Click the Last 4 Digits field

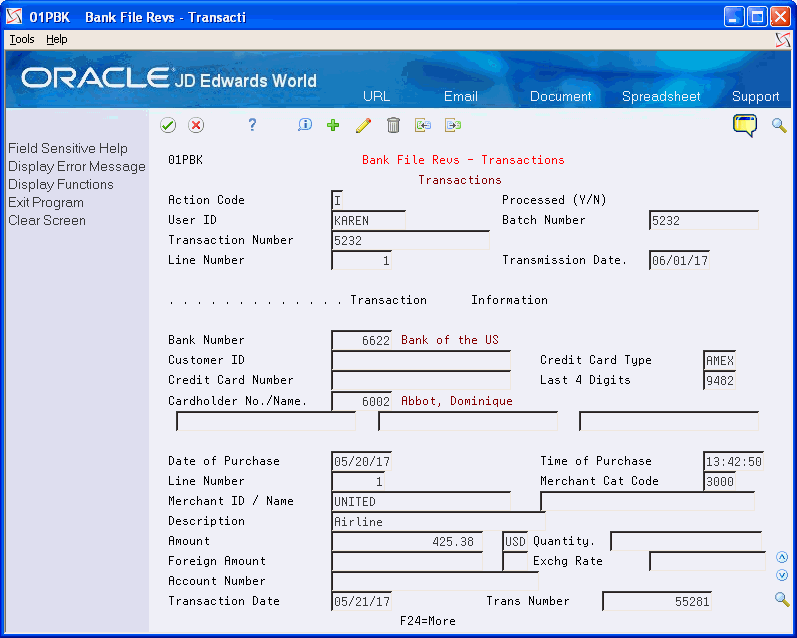pyautogui.click(x=719, y=380)
